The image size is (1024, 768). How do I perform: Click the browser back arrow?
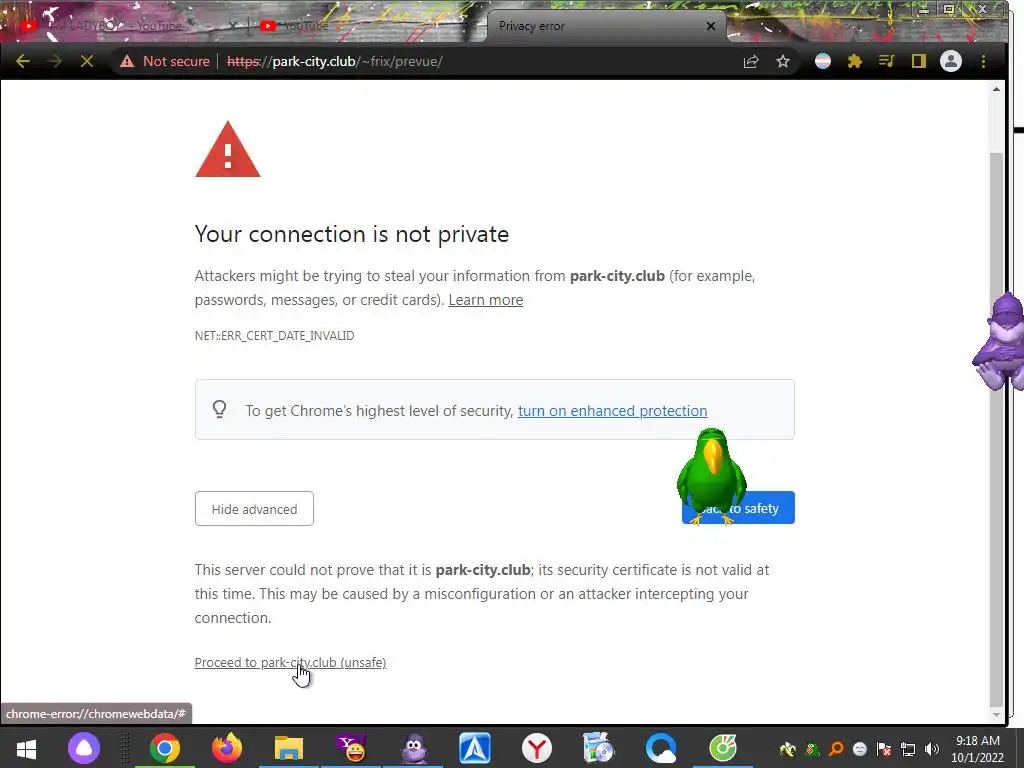point(23,61)
